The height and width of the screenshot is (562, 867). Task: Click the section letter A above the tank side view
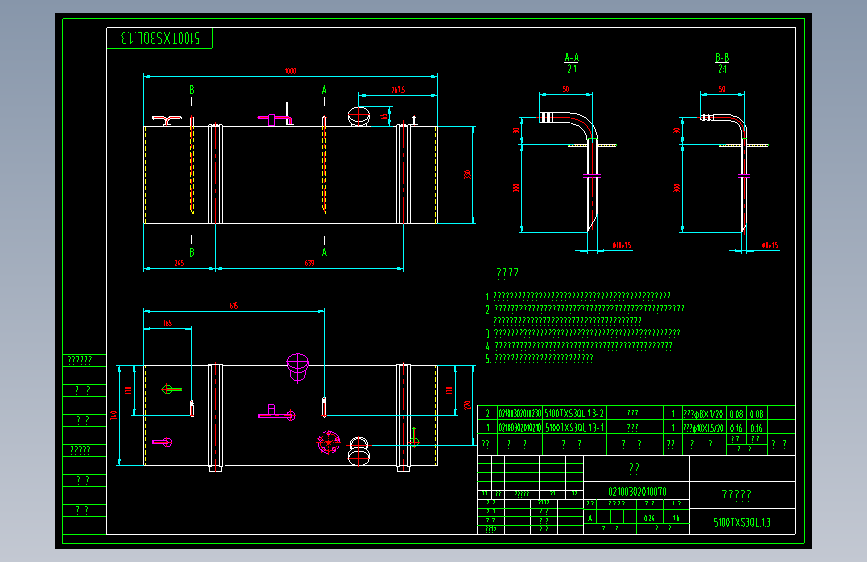pyautogui.click(x=325, y=90)
